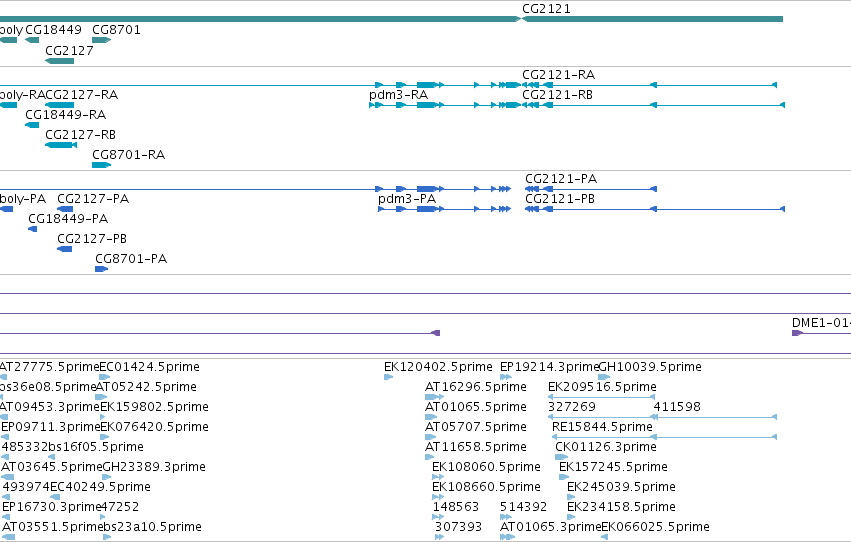Screen dimensions: 851x542
Task: Select the CG8701 gene glyph
Action: pyautogui.click(x=101, y=40)
